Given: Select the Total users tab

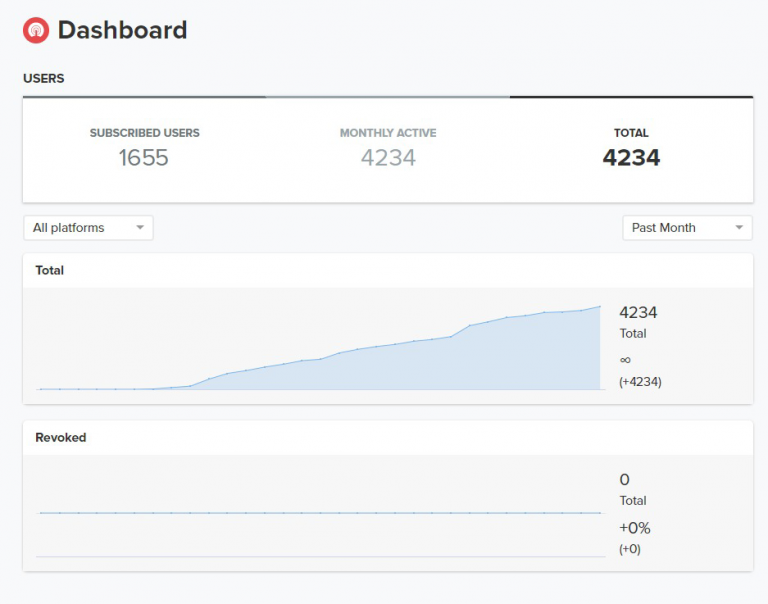Looking at the screenshot, I should [631, 146].
